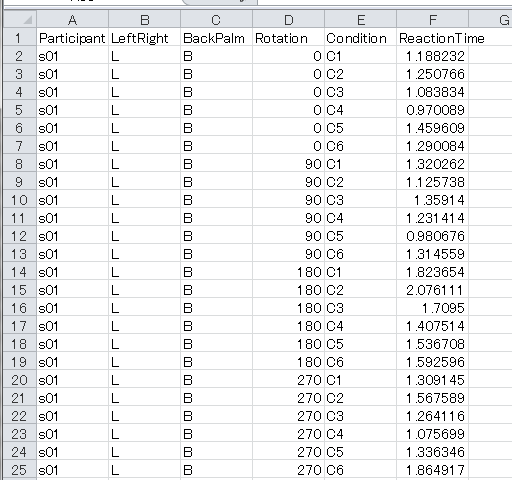Select column B header
The width and height of the screenshot is (512, 480).
pyautogui.click(x=144, y=20)
